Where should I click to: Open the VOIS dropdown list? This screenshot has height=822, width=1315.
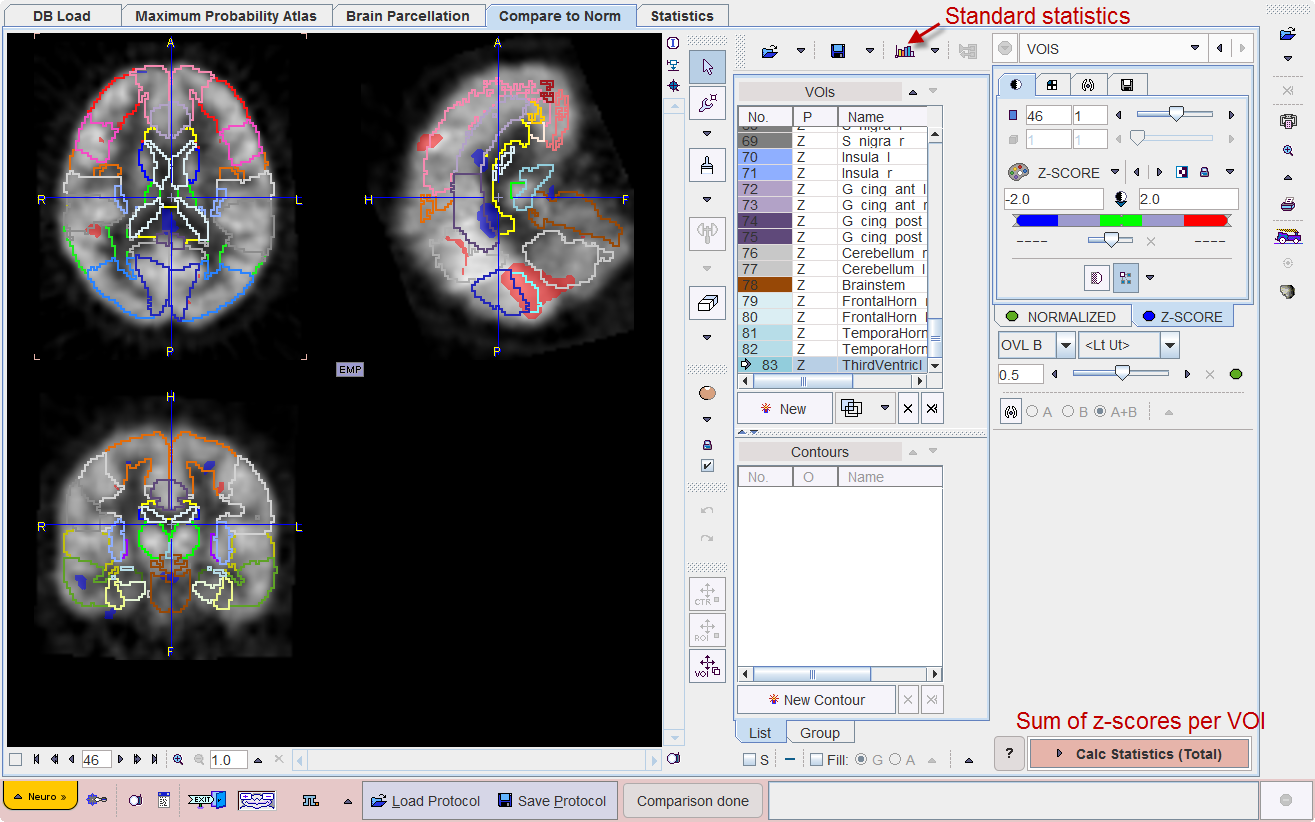pos(1196,48)
